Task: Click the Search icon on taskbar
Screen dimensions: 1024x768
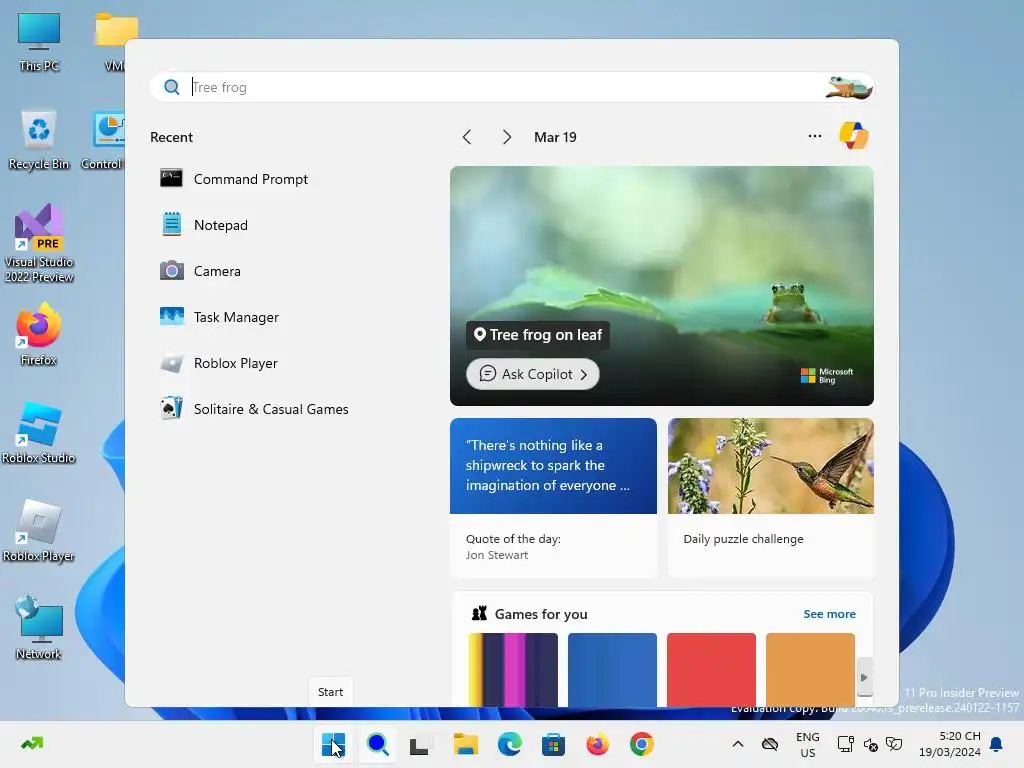Action: tap(377, 744)
